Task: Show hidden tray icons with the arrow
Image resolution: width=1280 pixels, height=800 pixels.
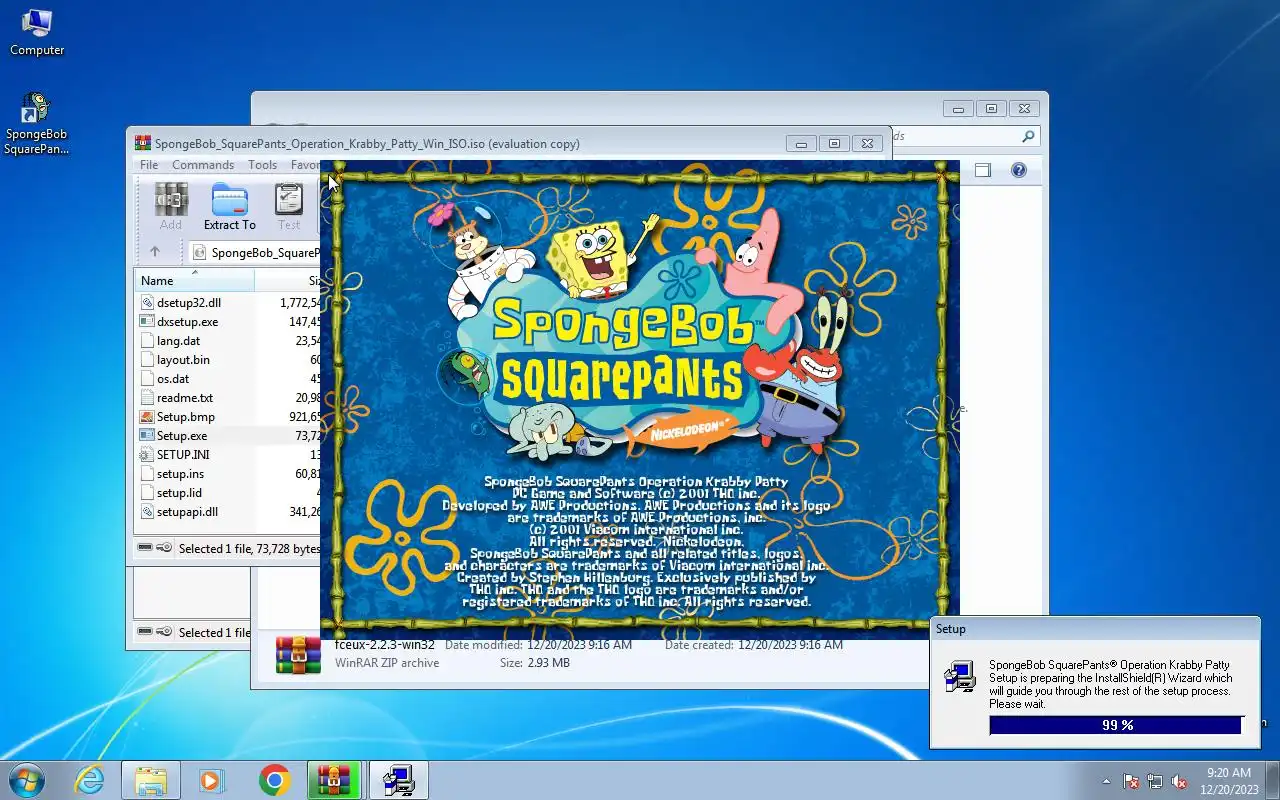Action: (1106, 781)
